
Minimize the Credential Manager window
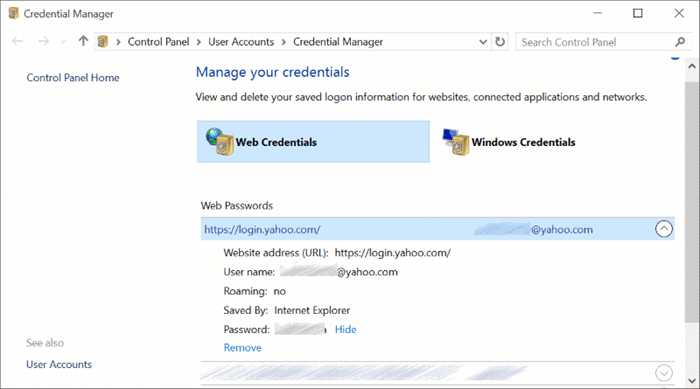point(597,13)
